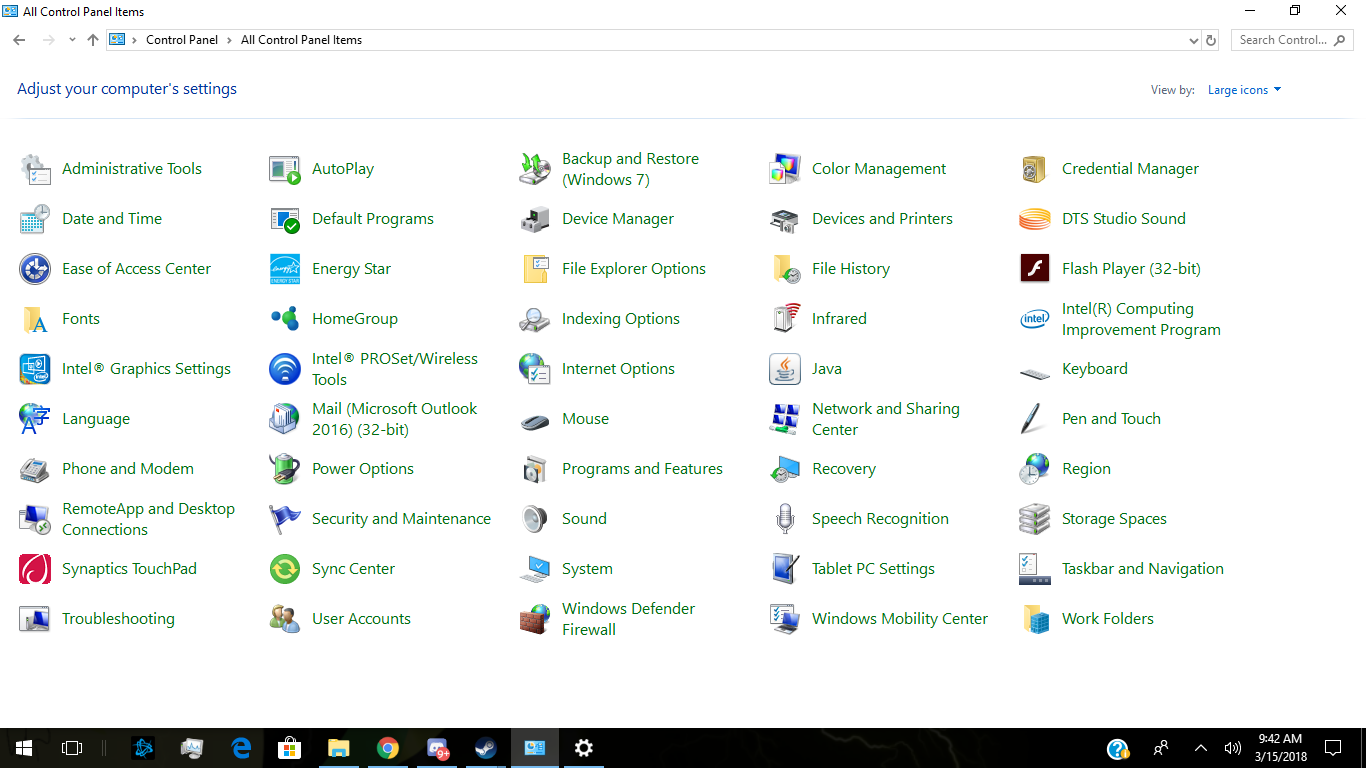Image resolution: width=1366 pixels, height=768 pixels.
Task: Open the Settings gear on taskbar
Action: (x=584, y=748)
